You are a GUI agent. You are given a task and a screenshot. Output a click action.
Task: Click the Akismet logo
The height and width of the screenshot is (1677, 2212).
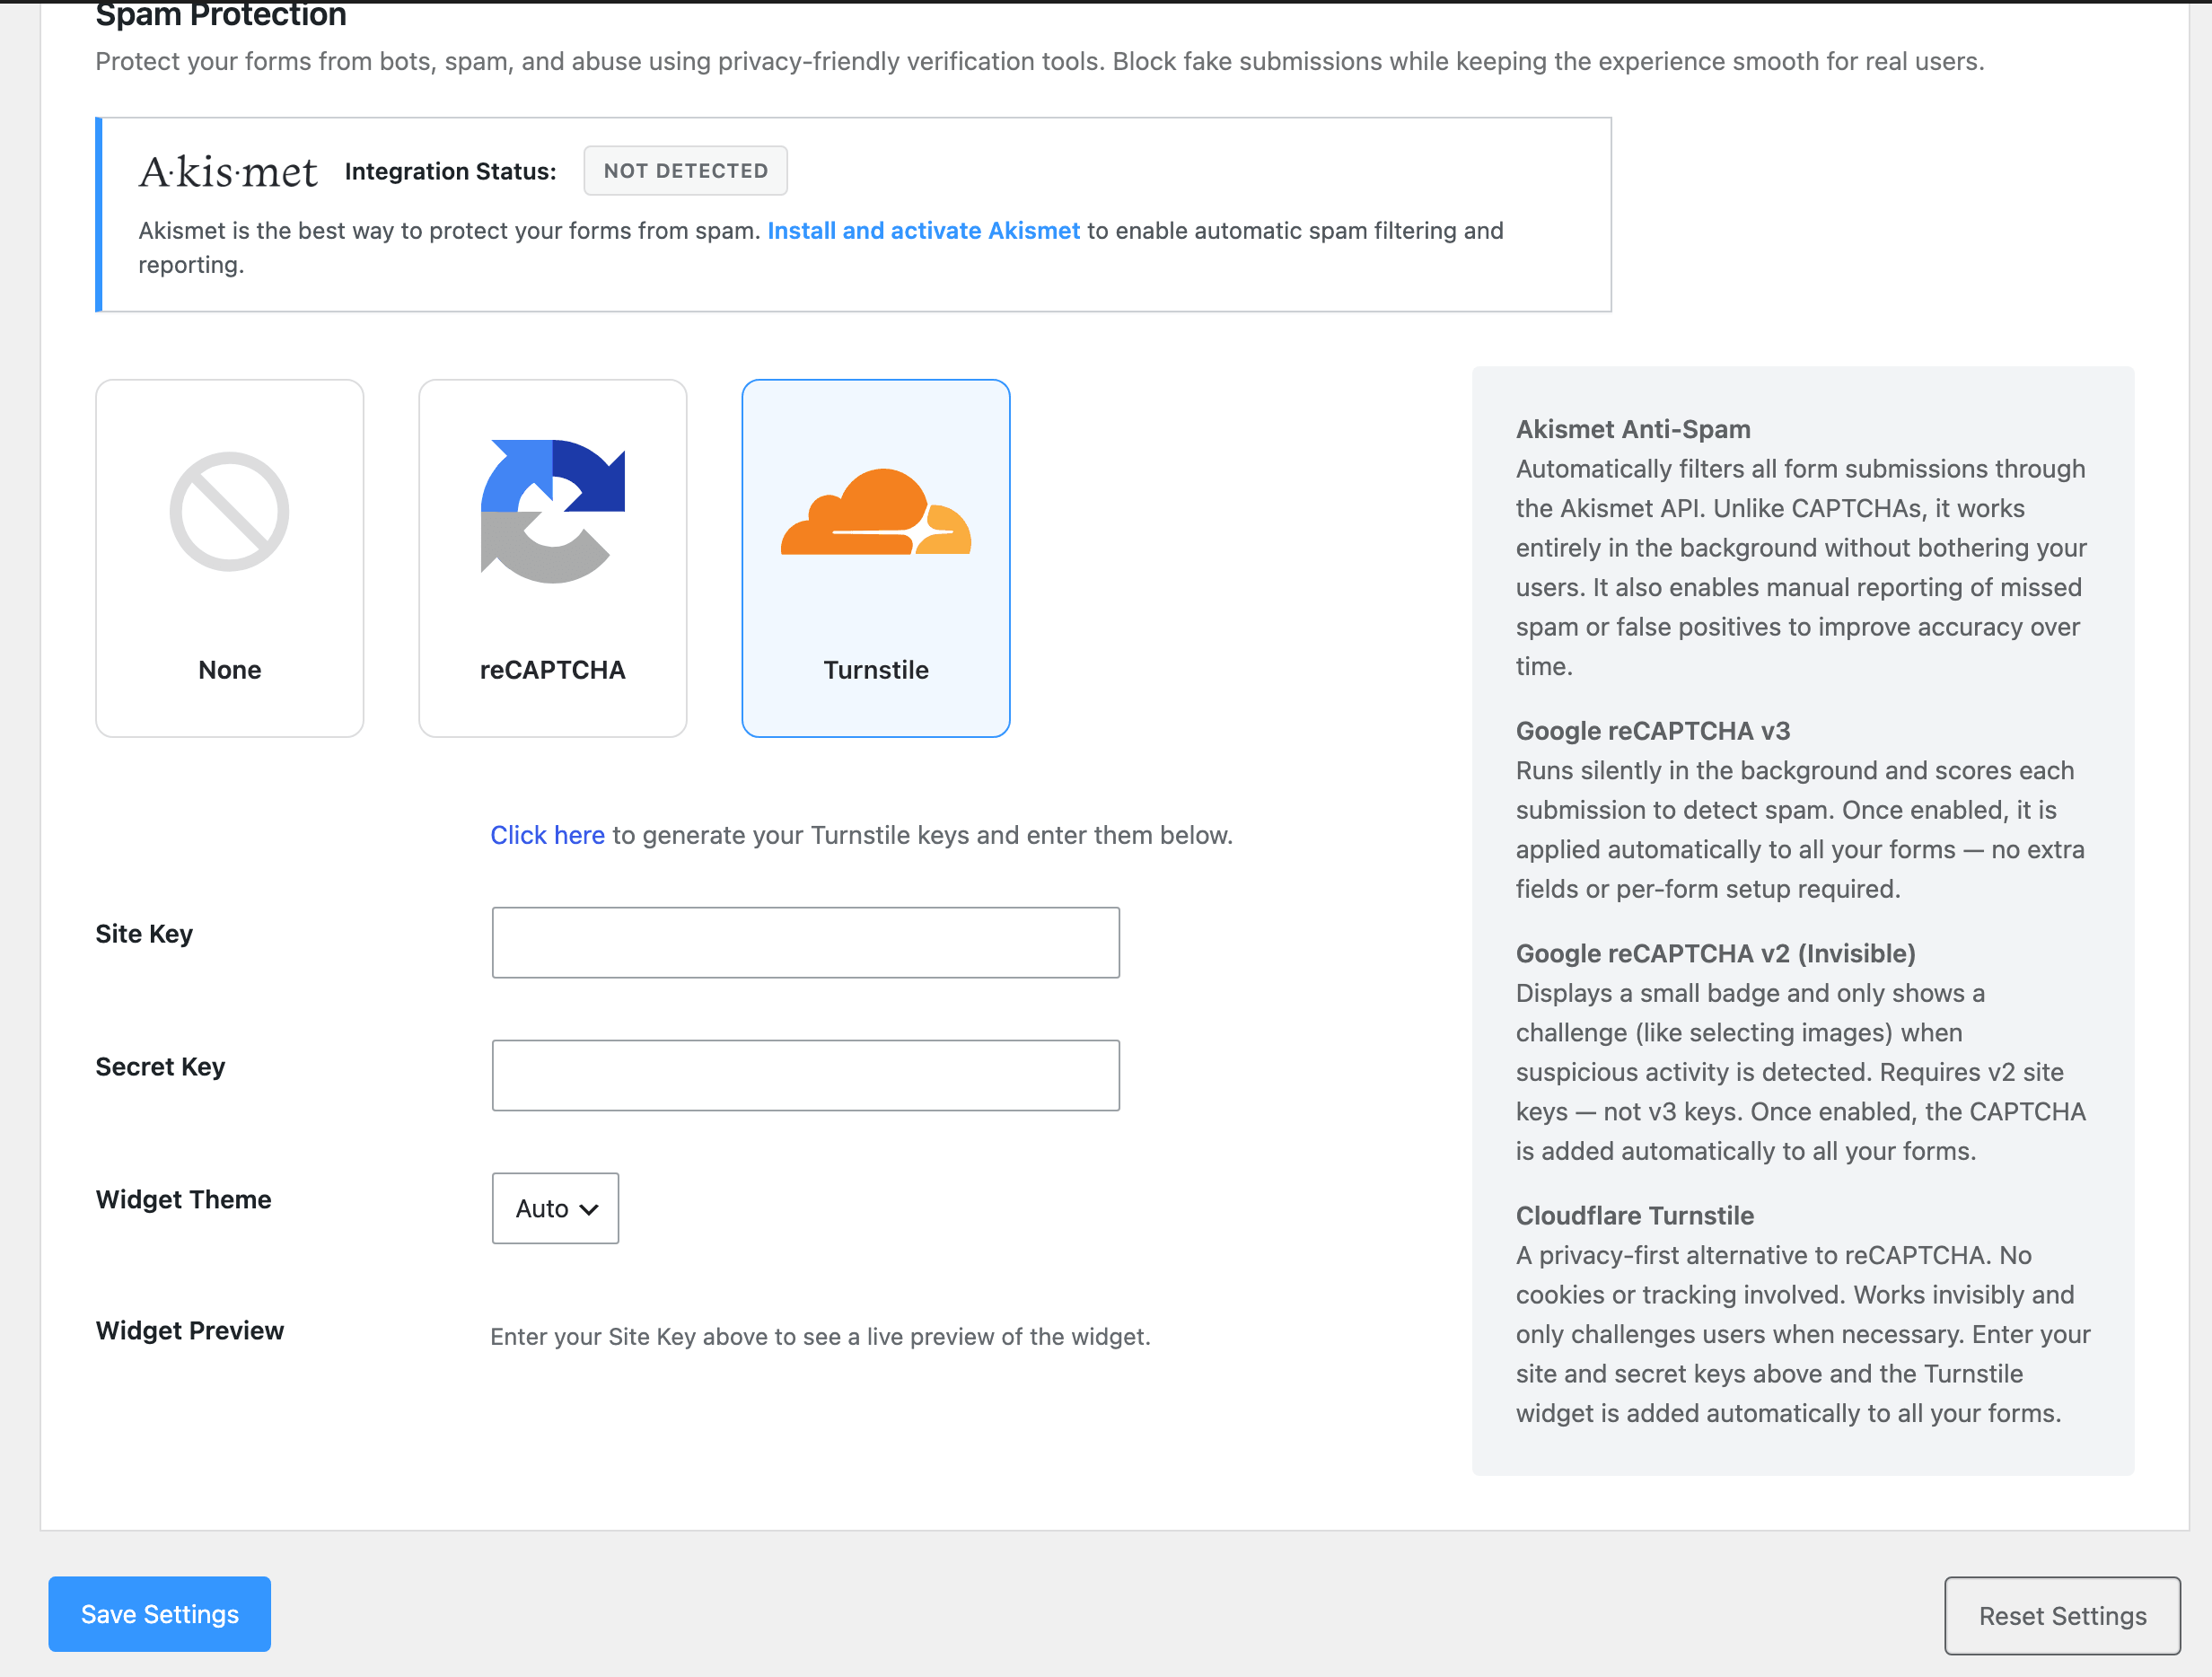pyautogui.click(x=228, y=172)
